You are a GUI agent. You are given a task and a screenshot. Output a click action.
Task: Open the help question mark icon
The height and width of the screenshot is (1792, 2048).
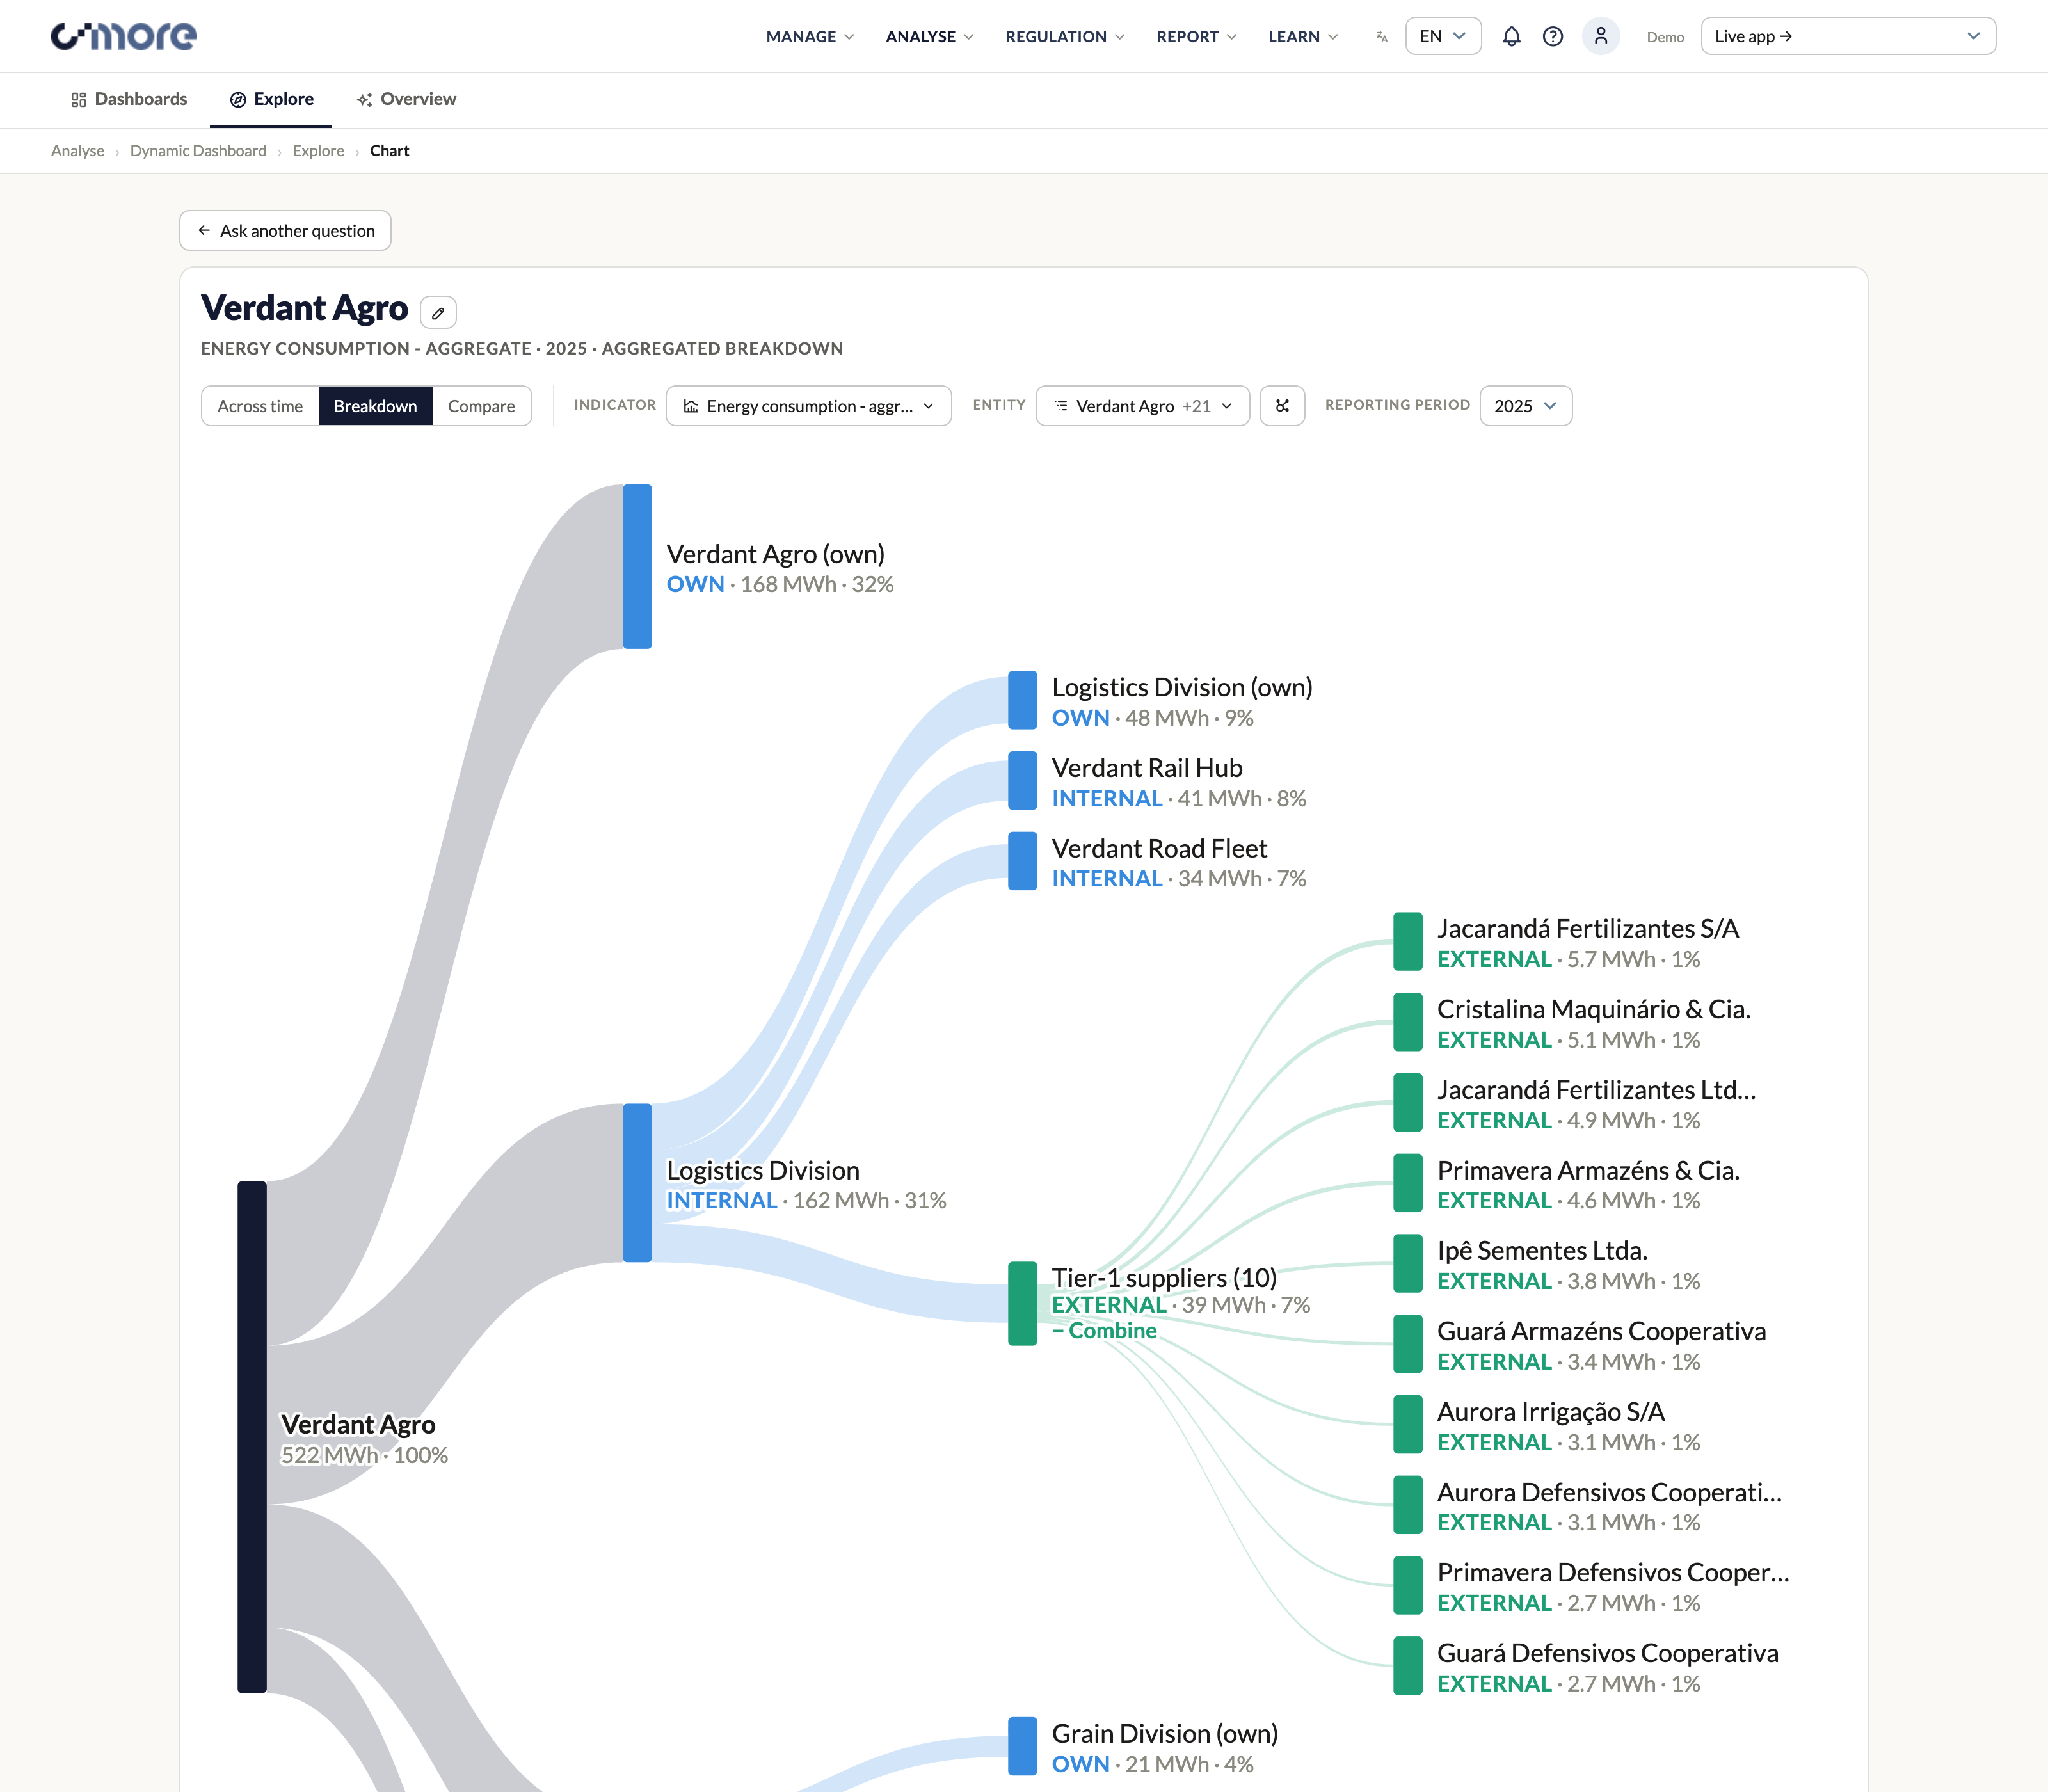[1552, 36]
